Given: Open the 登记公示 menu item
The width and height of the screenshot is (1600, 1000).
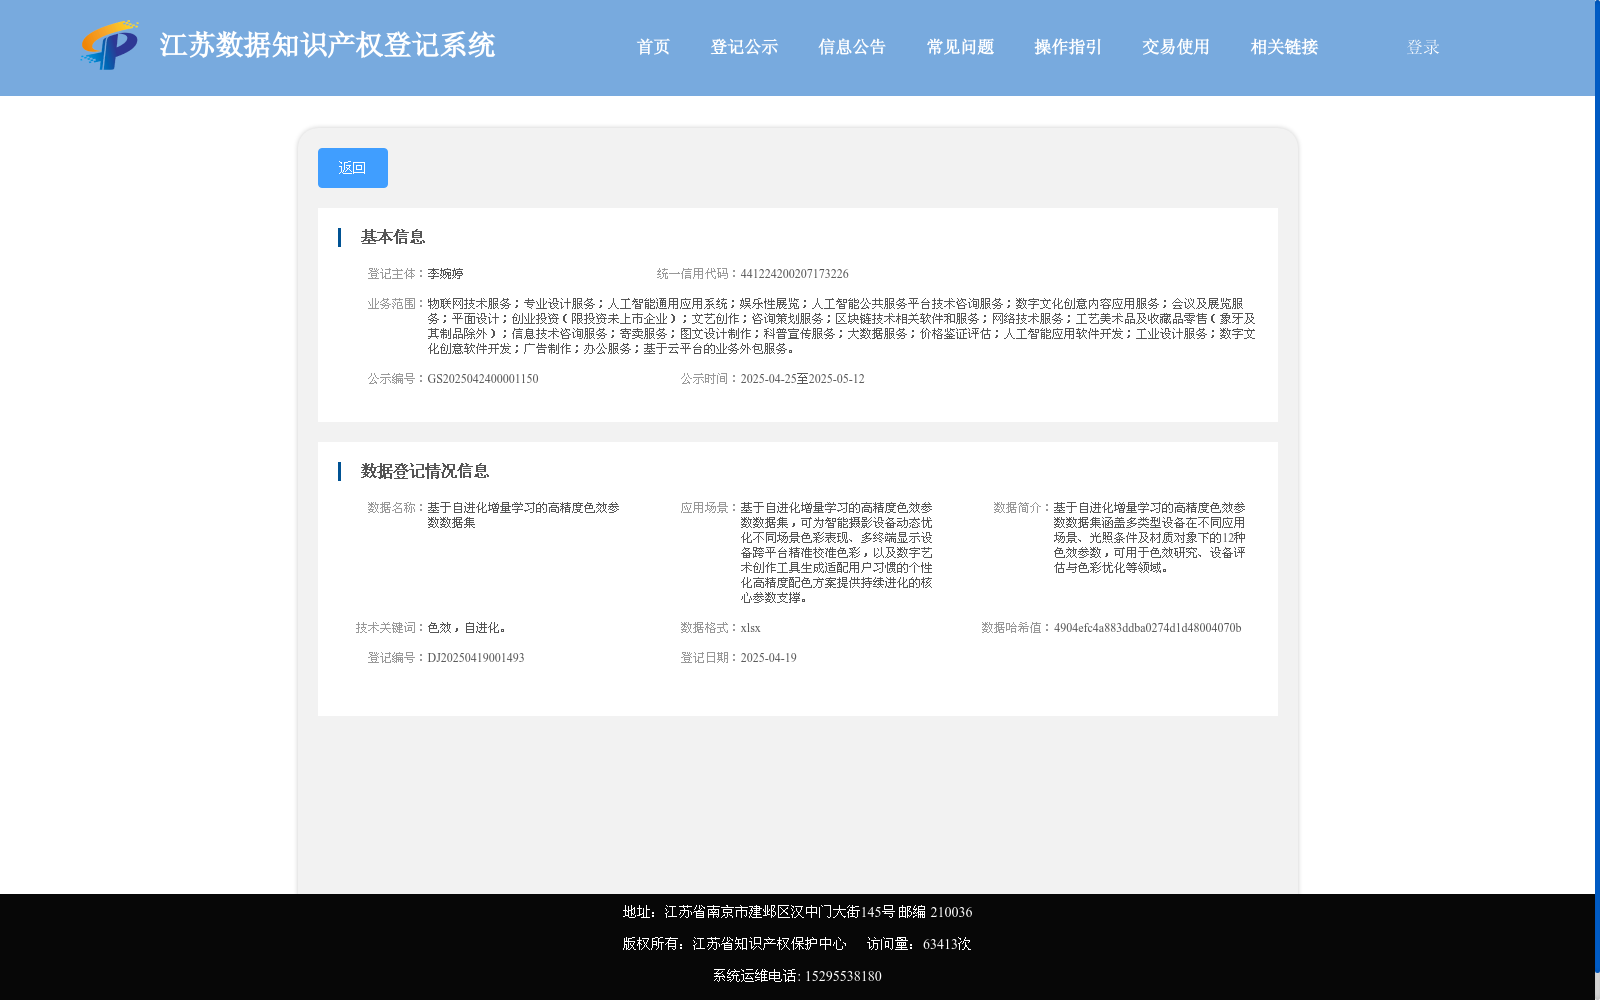Looking at the screenshot, I should (744, 47).
